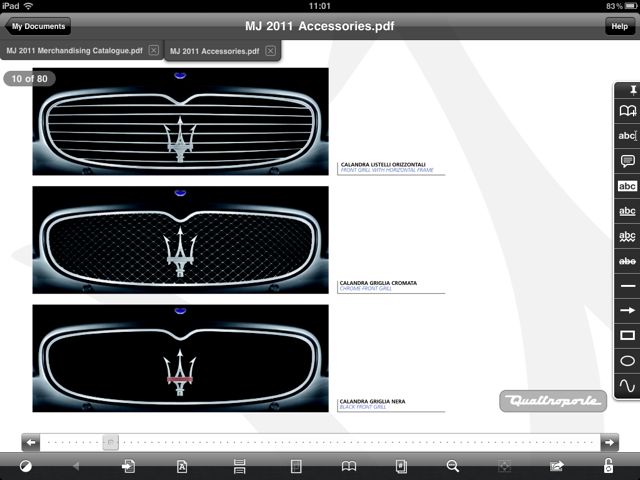Go back to My Documents

(x=38, y=26)
